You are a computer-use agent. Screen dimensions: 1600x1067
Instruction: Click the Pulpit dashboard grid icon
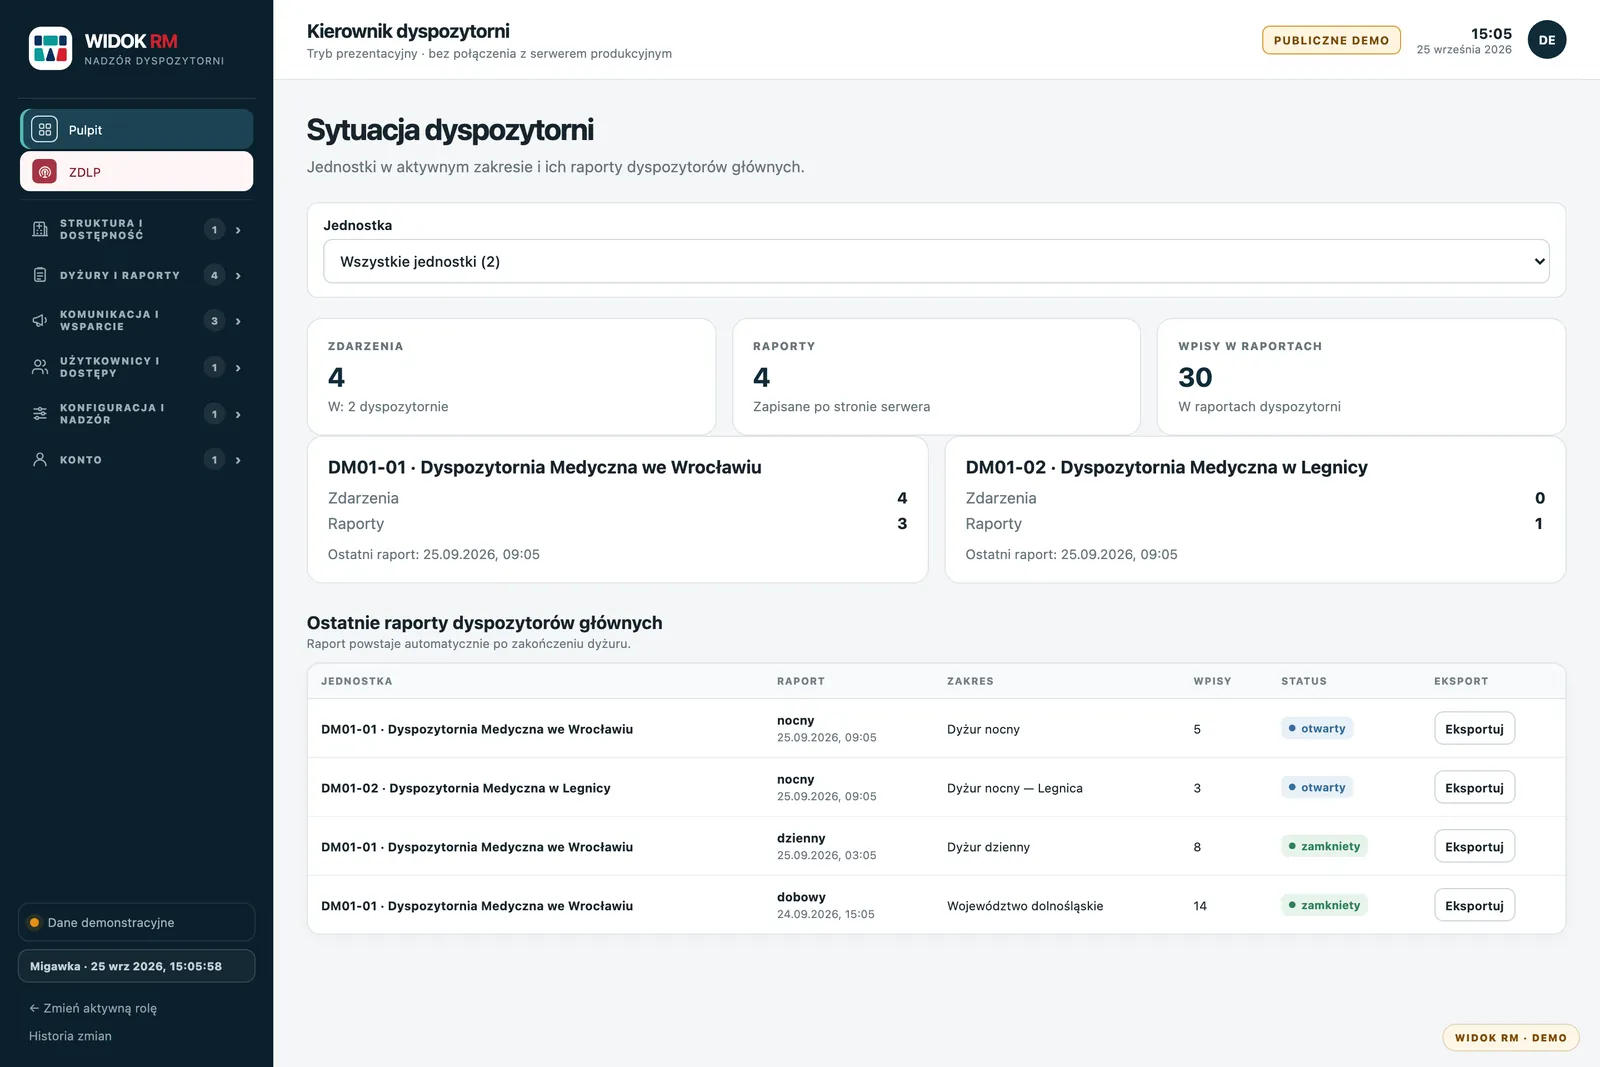(x=44, y=130)
